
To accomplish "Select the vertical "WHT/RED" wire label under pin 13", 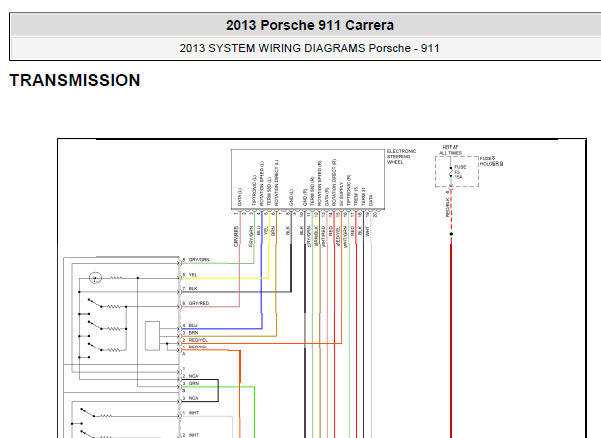I will (324, 236).
